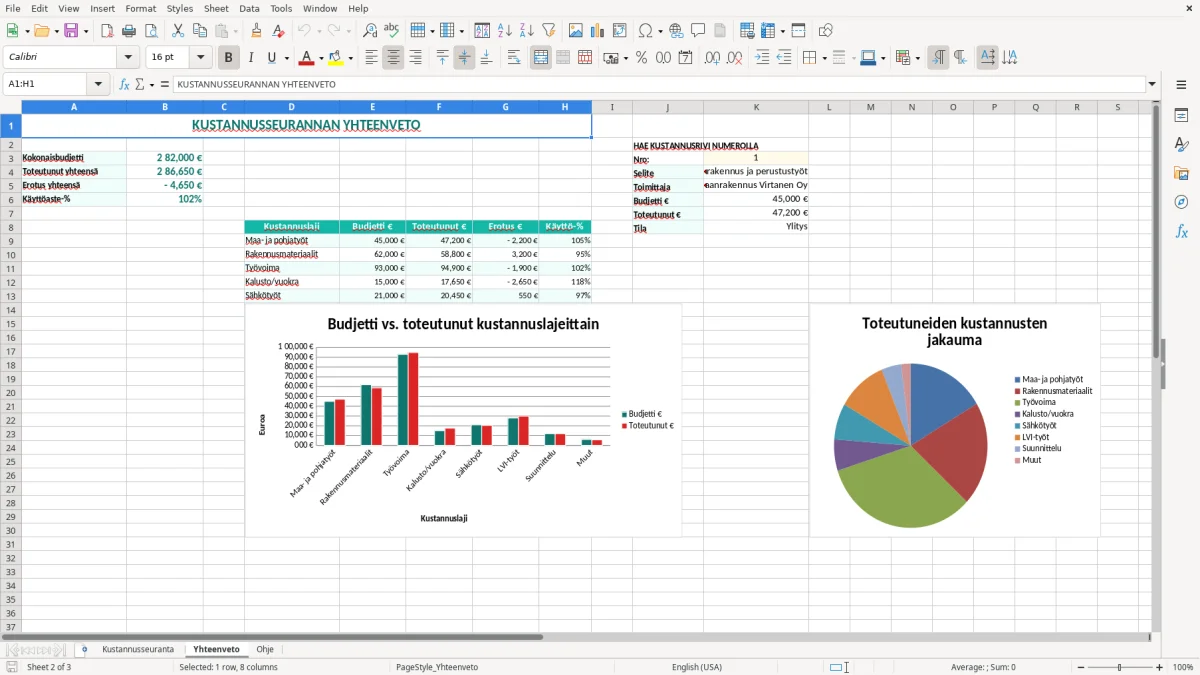1200x675 pixels.
Task: Open the Underline style dropdown arrow
Action: point(286,58)
